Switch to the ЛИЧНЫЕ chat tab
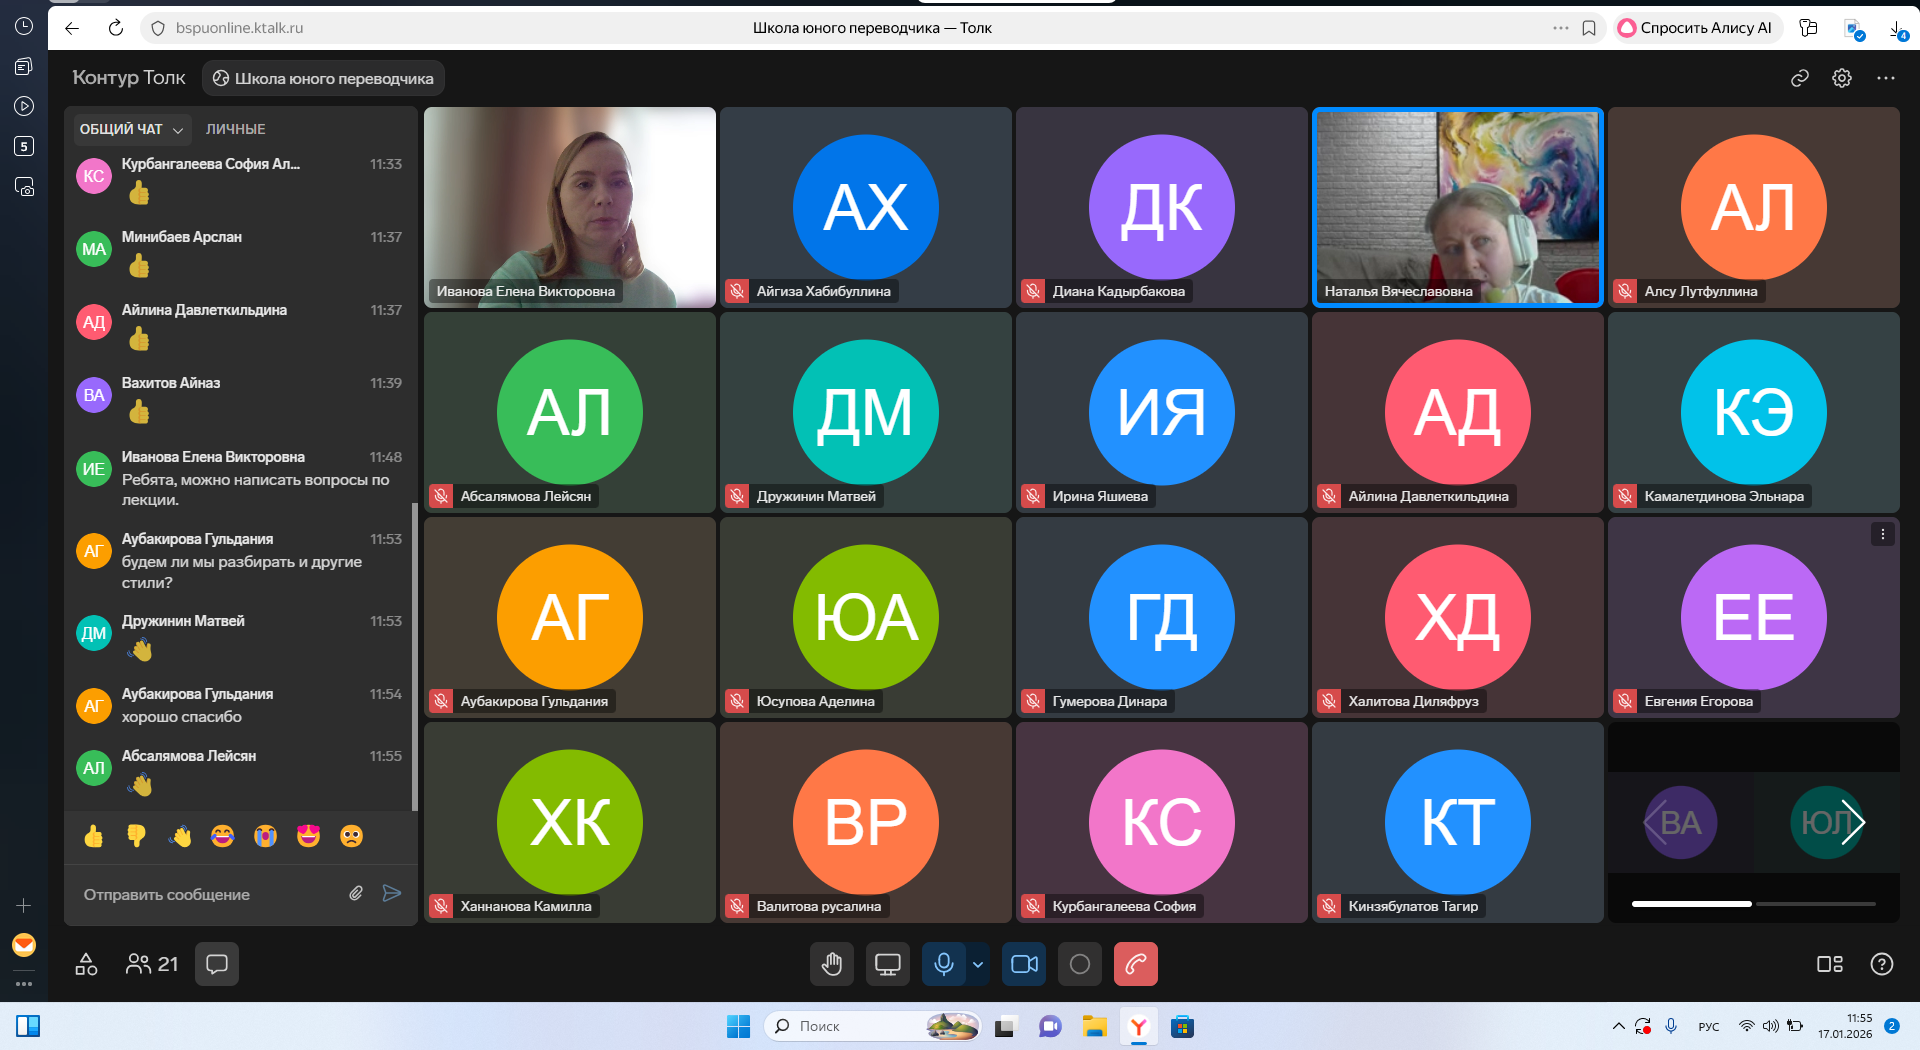This screenshot has width=1920, height=1050. pyautogui.click(x=235, y=129)
